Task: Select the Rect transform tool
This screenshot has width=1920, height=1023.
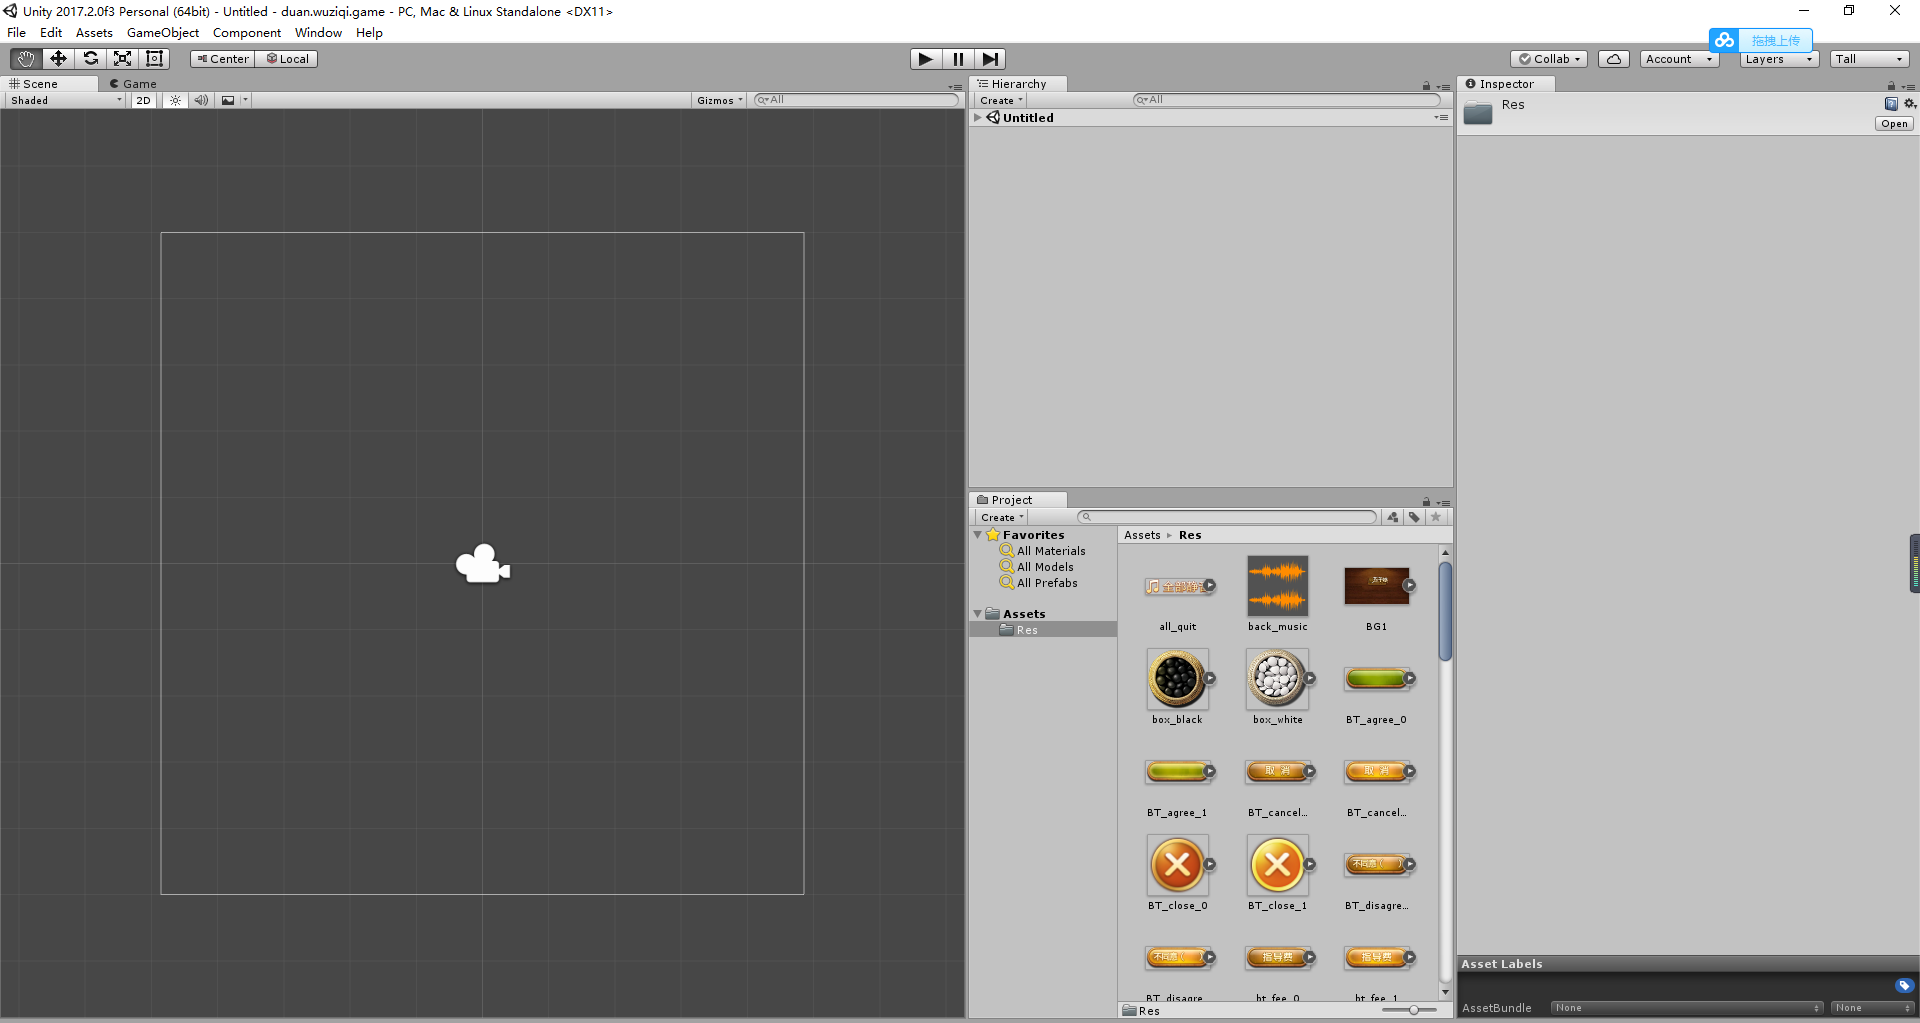Action: tap(154, 58)
